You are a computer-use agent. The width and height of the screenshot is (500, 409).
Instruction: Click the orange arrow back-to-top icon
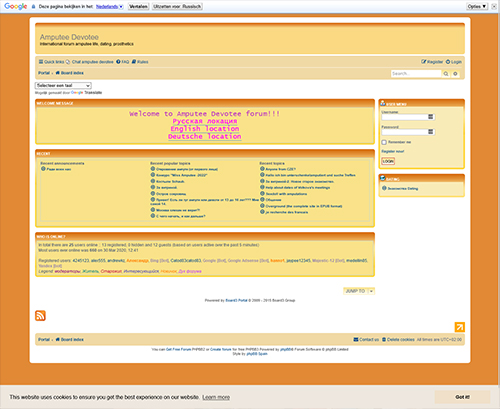click(460, 327)
